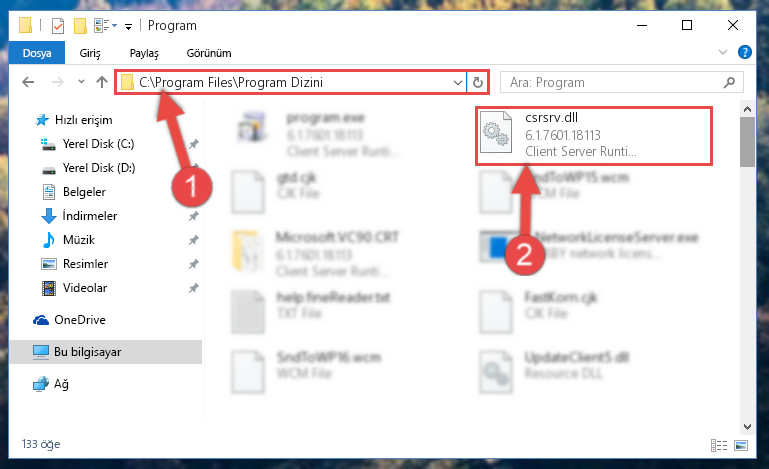
Task: Open the Dosya tab
Action: 37,53
